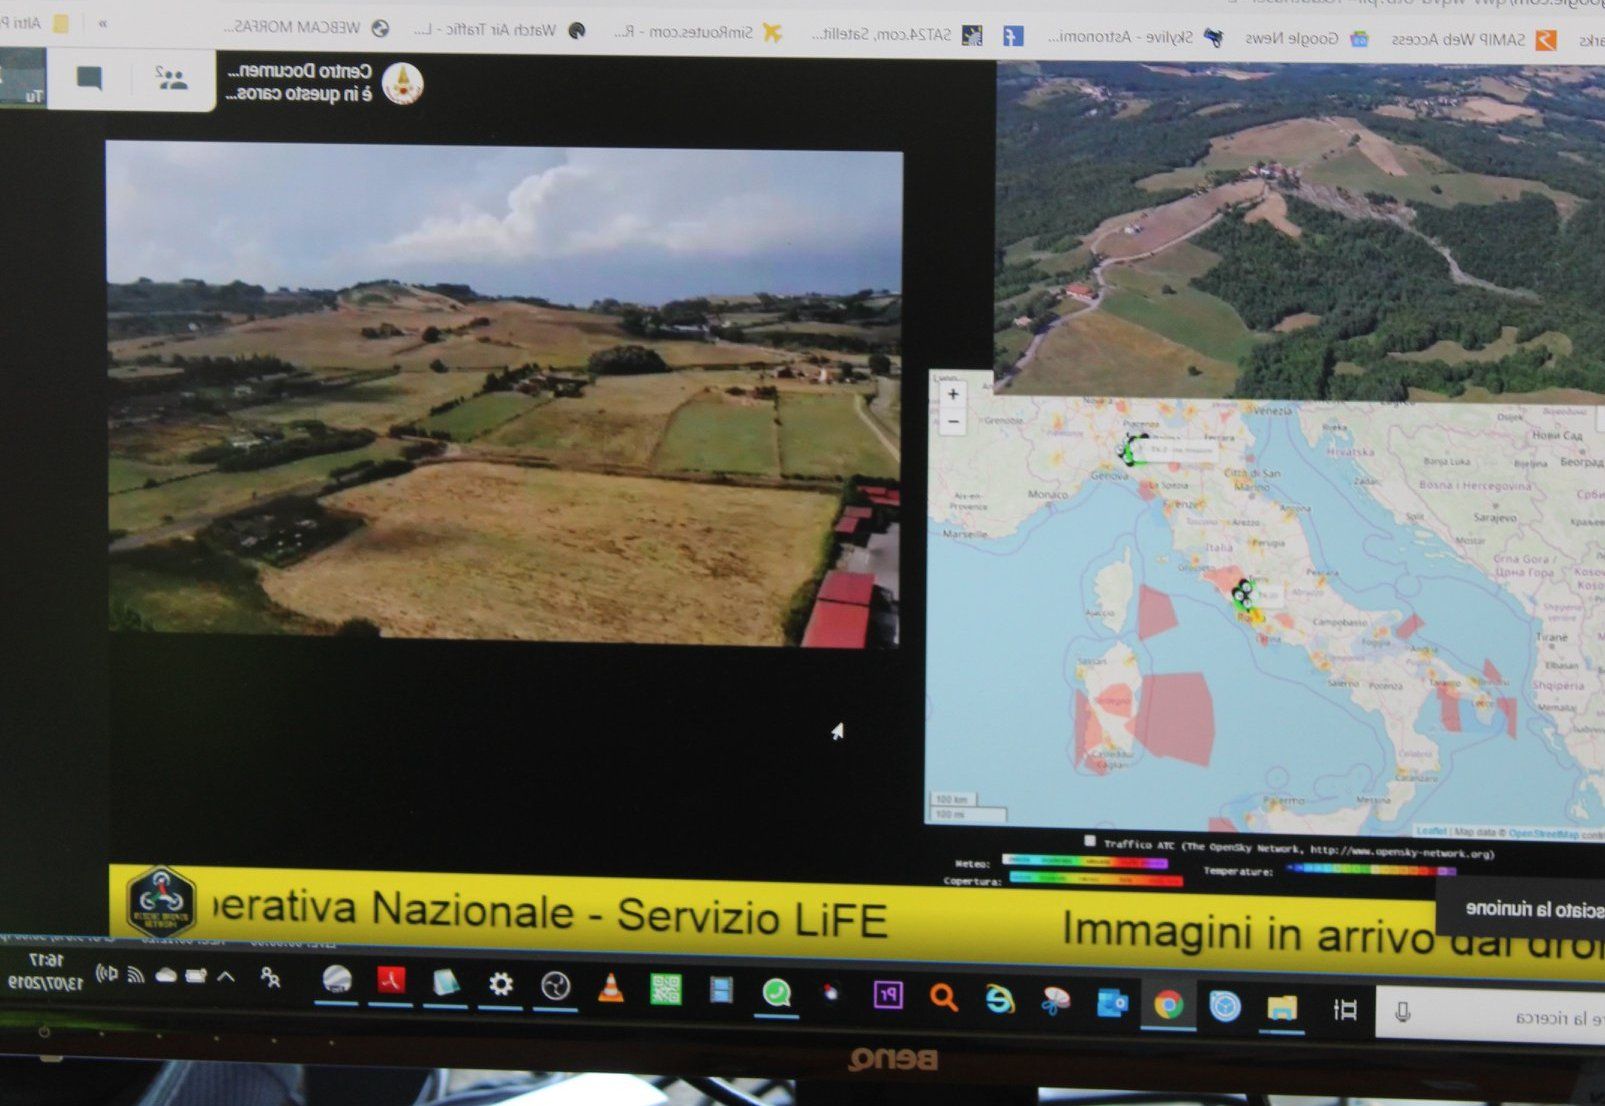1605x1106 pixels.
Task: Expand hidden system tray icons chevron
Action: coord(226,977)
